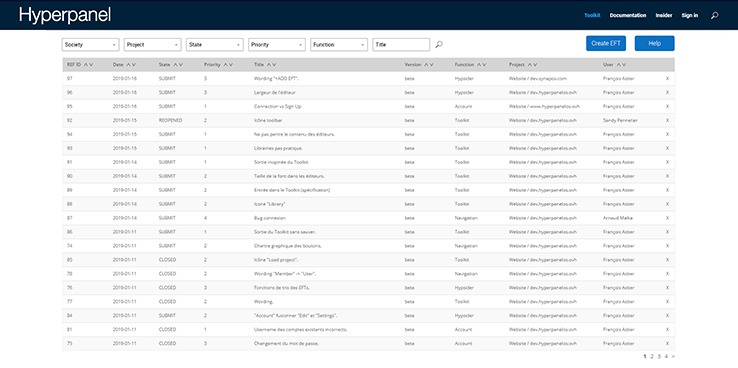Viewport: 738px width, 368px height.
Task: Sort Project column ascending
Action: [529, 64]
